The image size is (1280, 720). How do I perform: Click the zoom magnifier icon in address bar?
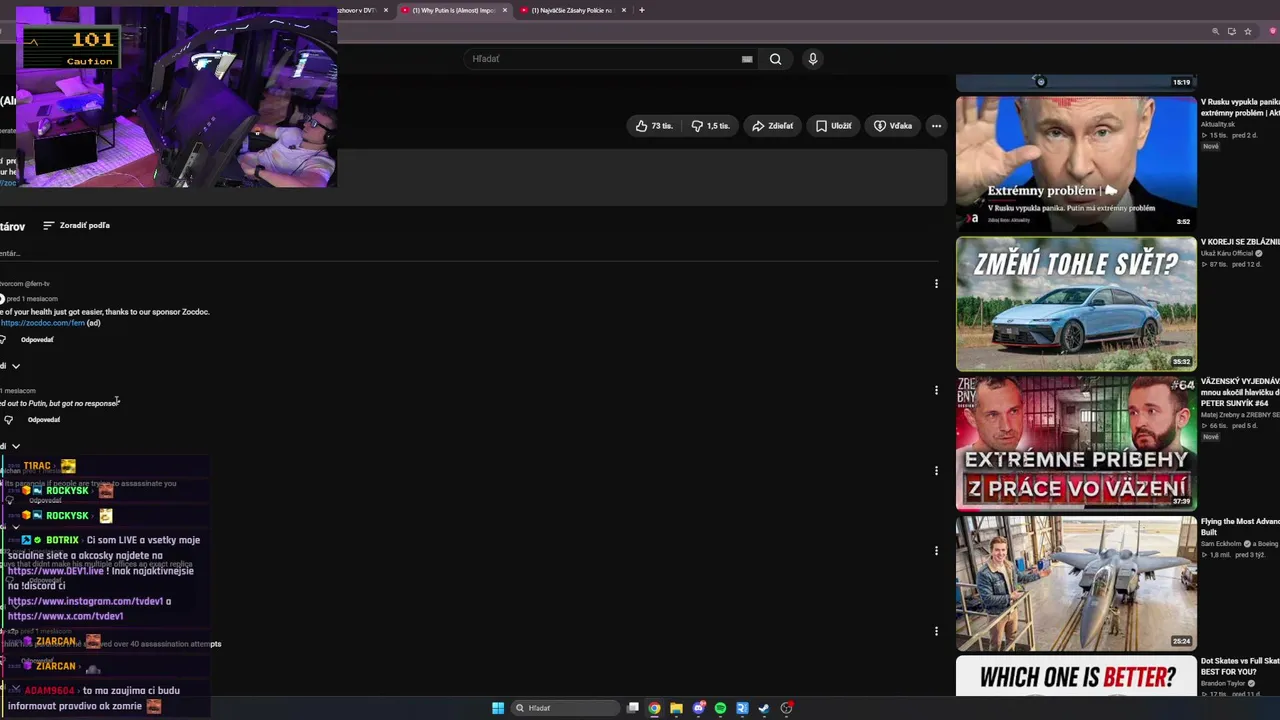1216,31
